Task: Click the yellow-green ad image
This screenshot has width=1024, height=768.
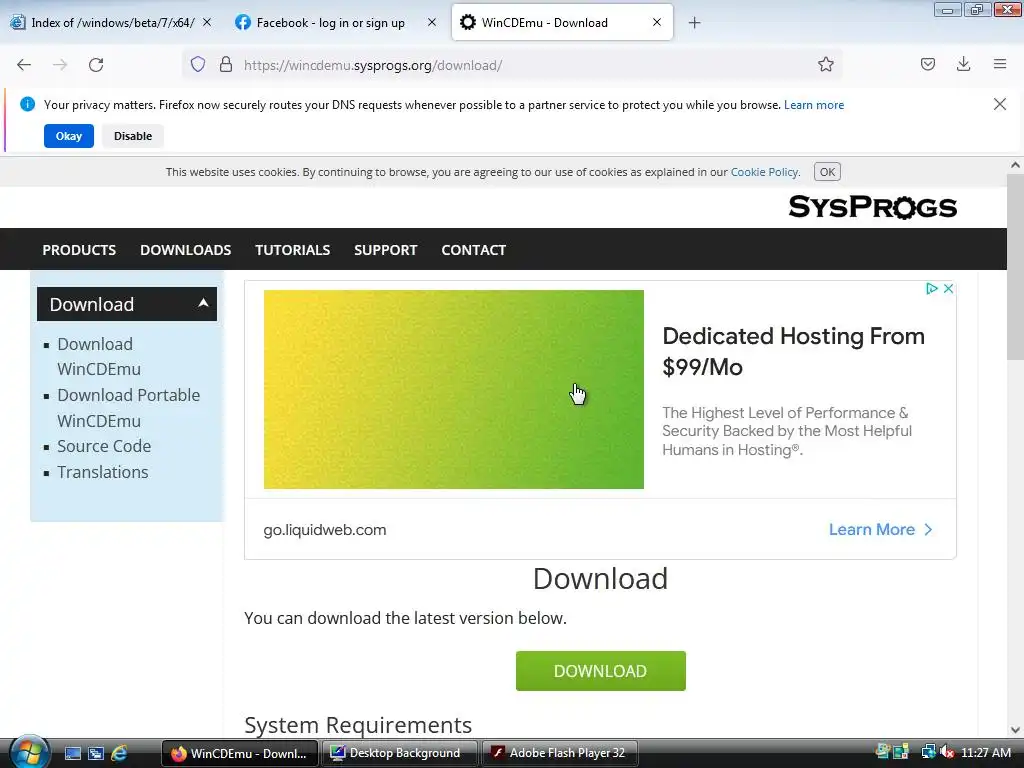Action: 453,389
